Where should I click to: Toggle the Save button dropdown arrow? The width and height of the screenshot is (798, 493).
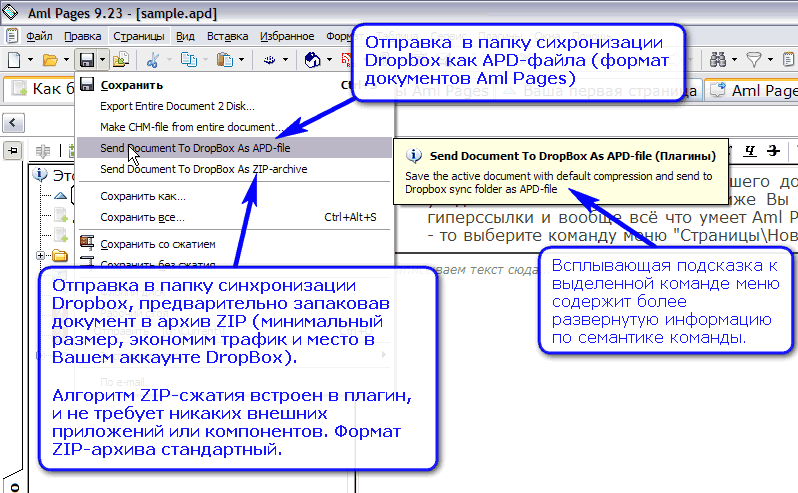[102, 60]
